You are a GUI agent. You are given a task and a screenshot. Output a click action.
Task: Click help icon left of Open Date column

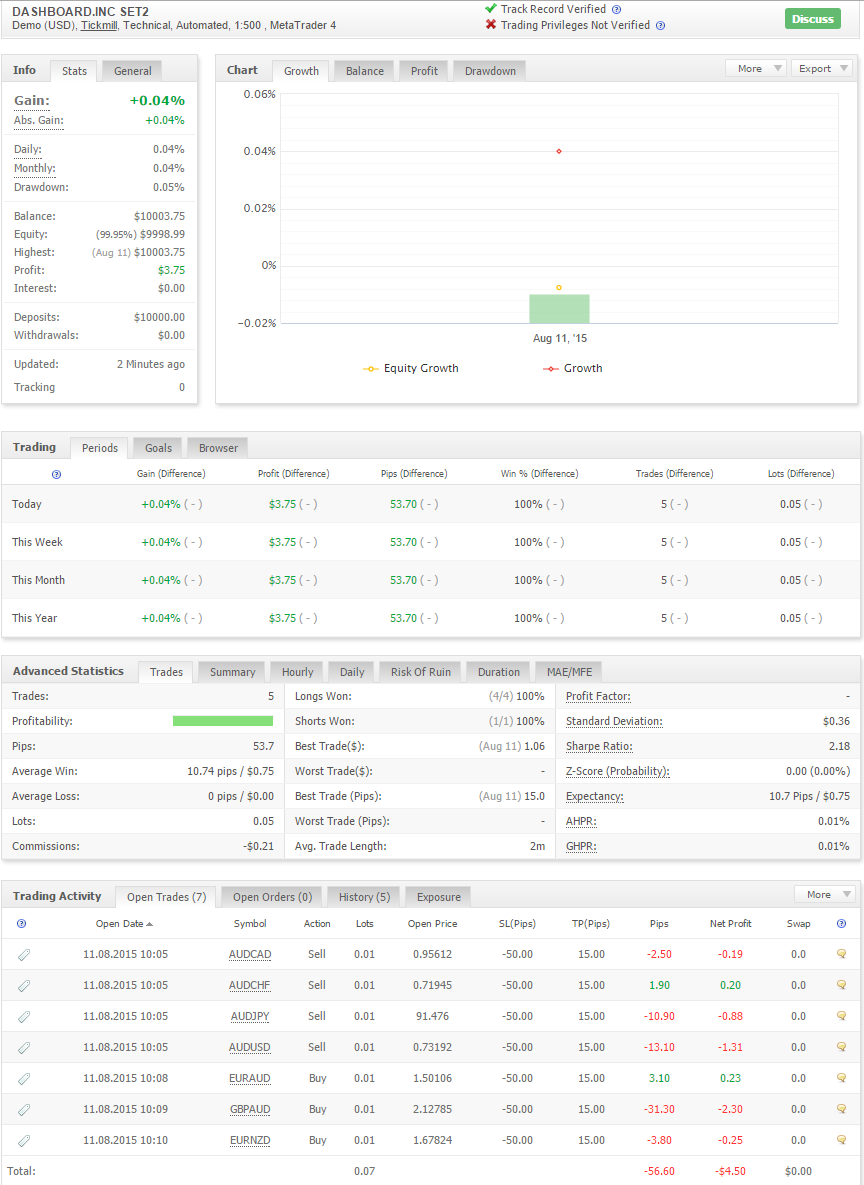point(21,924)
